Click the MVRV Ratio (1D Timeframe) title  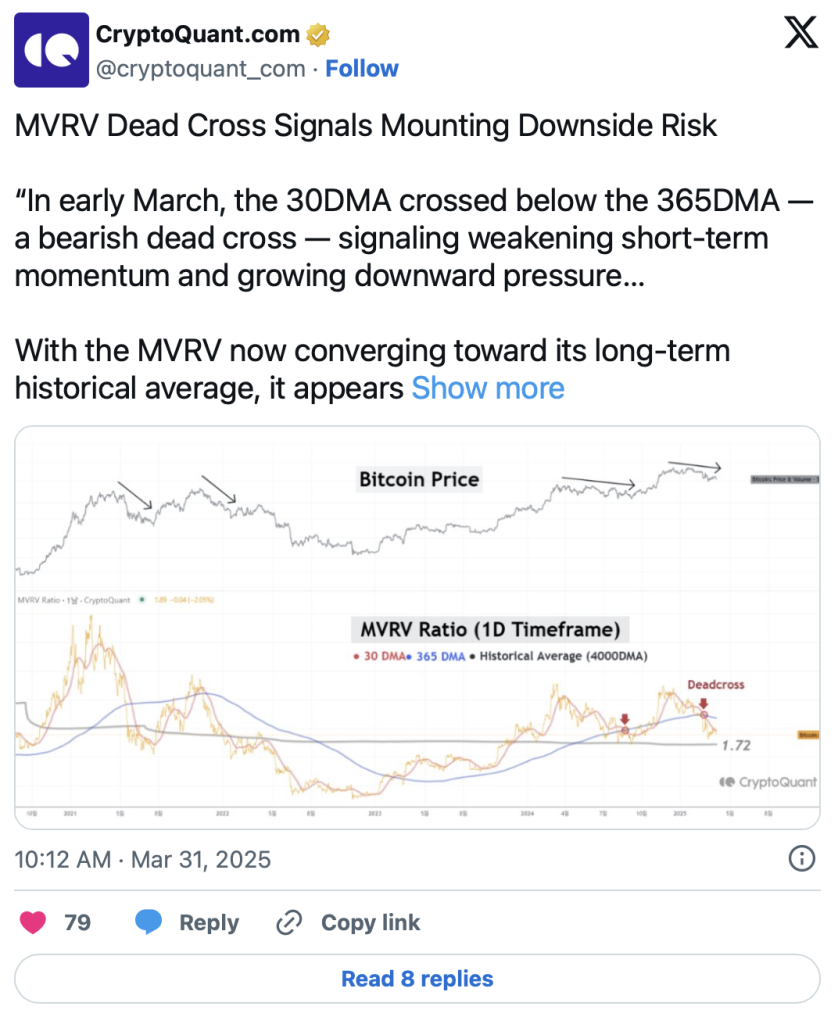click(x=490, y=630)
